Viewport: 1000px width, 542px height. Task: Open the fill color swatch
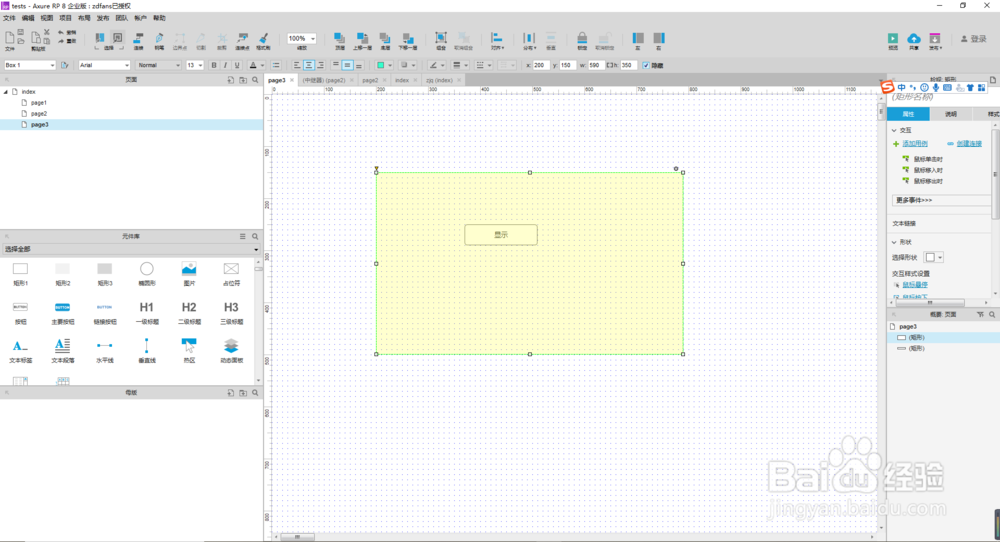381,65
